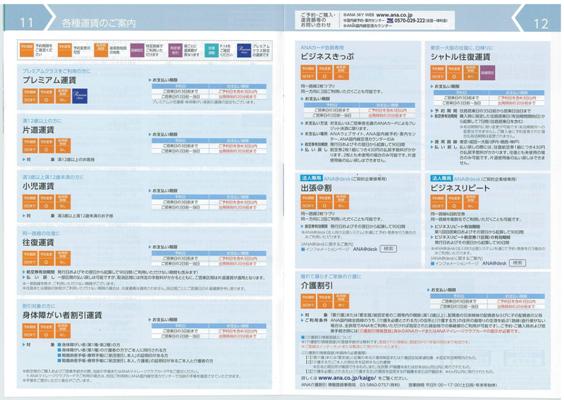Viewport: 564px width, 400px height.
Task: Click the first orange icon under 出張@割
Action: coord(308,202)
